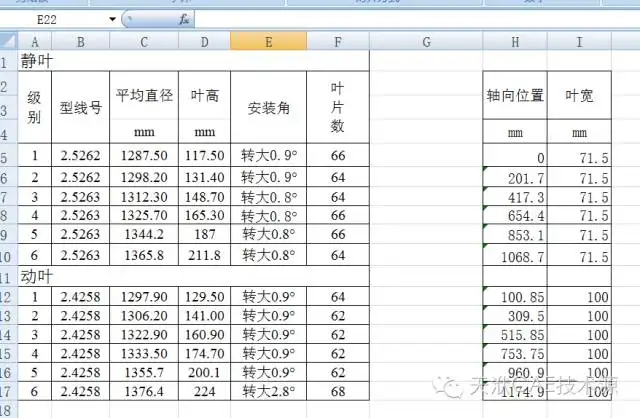Click the 叶高 header cell
This screenshot has width=640, height=418.
click(204, 96)
